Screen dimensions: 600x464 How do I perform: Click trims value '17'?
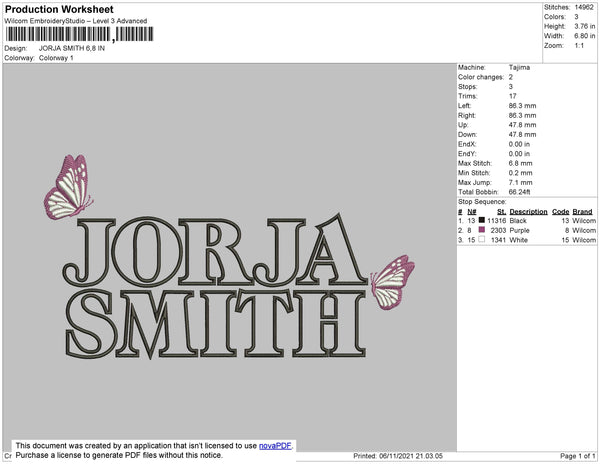[x=512, y=96]
